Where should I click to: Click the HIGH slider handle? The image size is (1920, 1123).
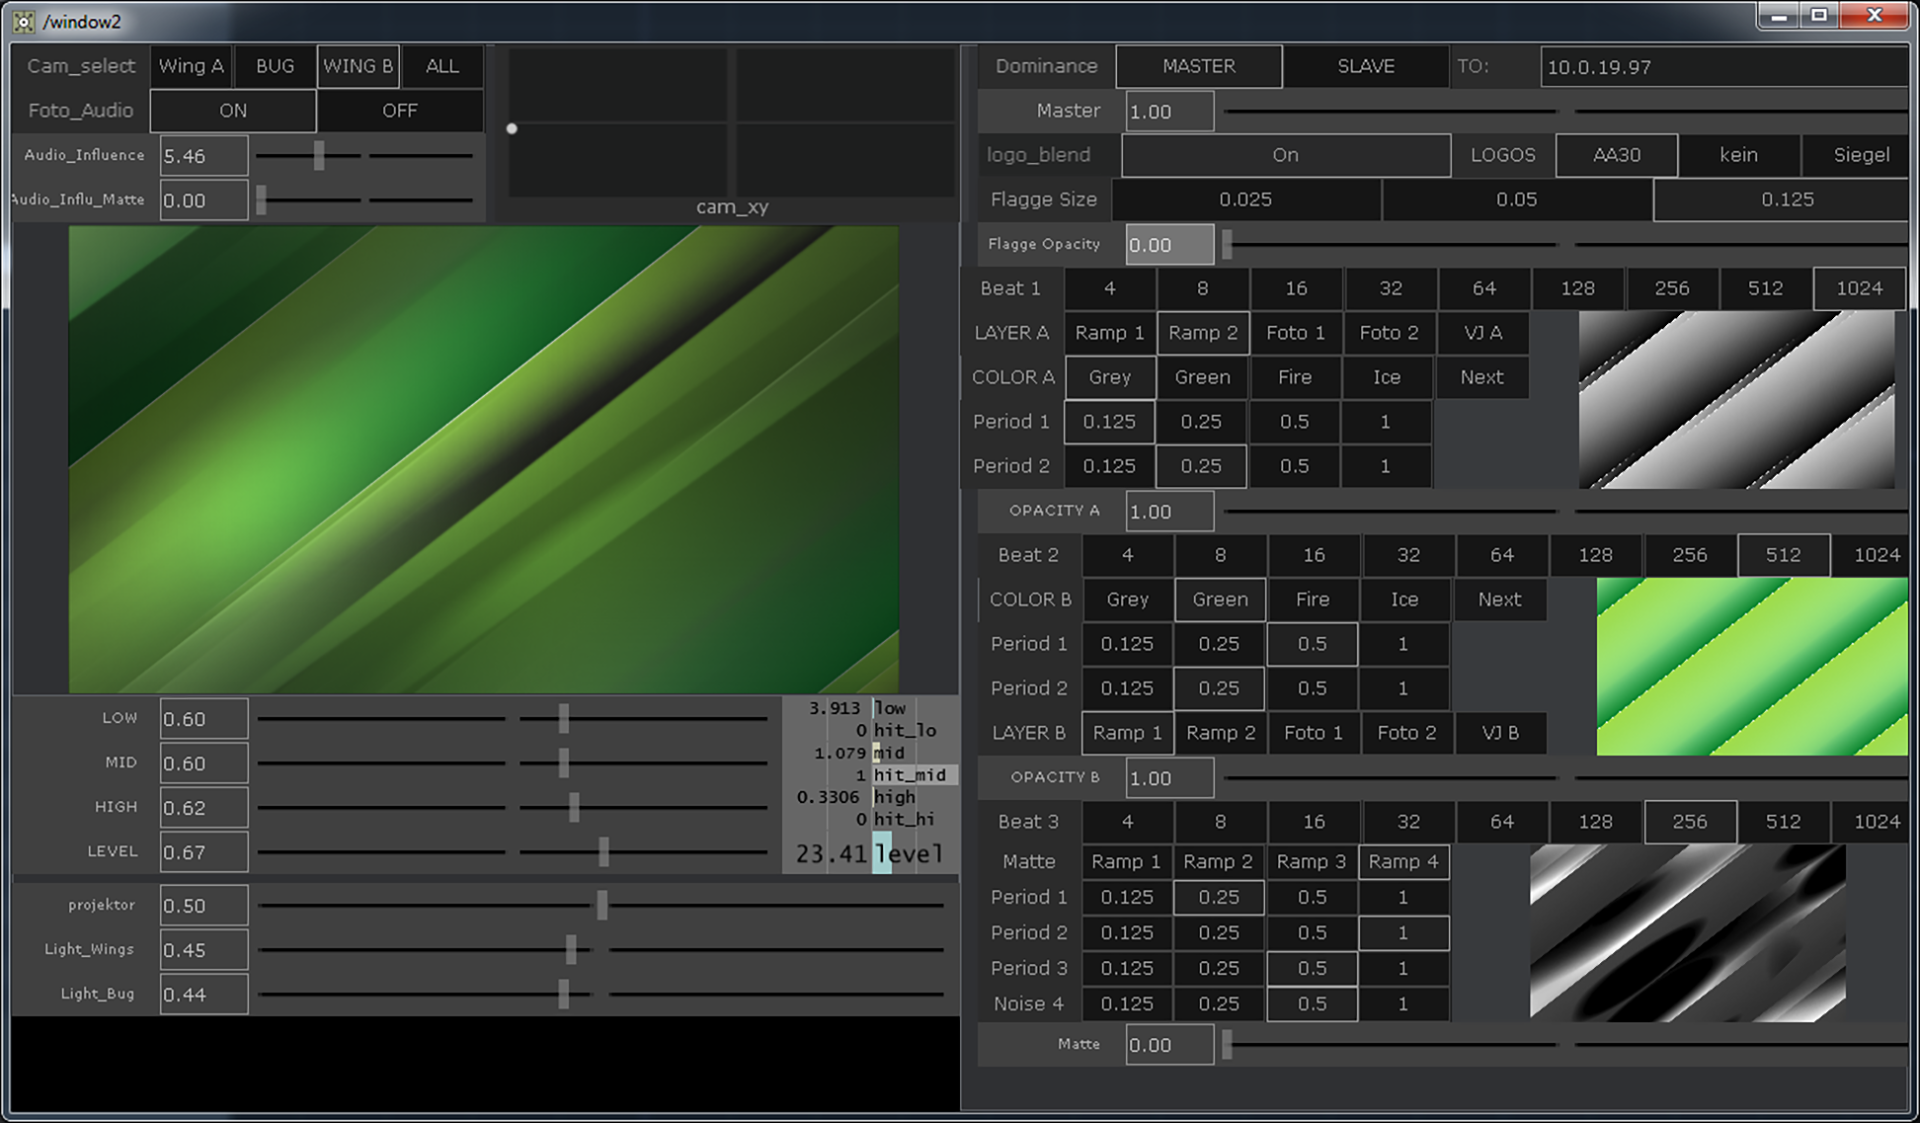click(574, 807)
